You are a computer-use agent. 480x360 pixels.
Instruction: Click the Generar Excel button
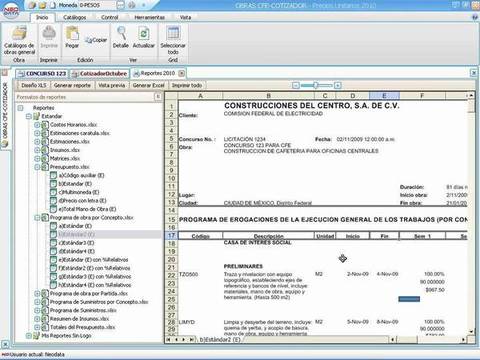pos(149,85)
